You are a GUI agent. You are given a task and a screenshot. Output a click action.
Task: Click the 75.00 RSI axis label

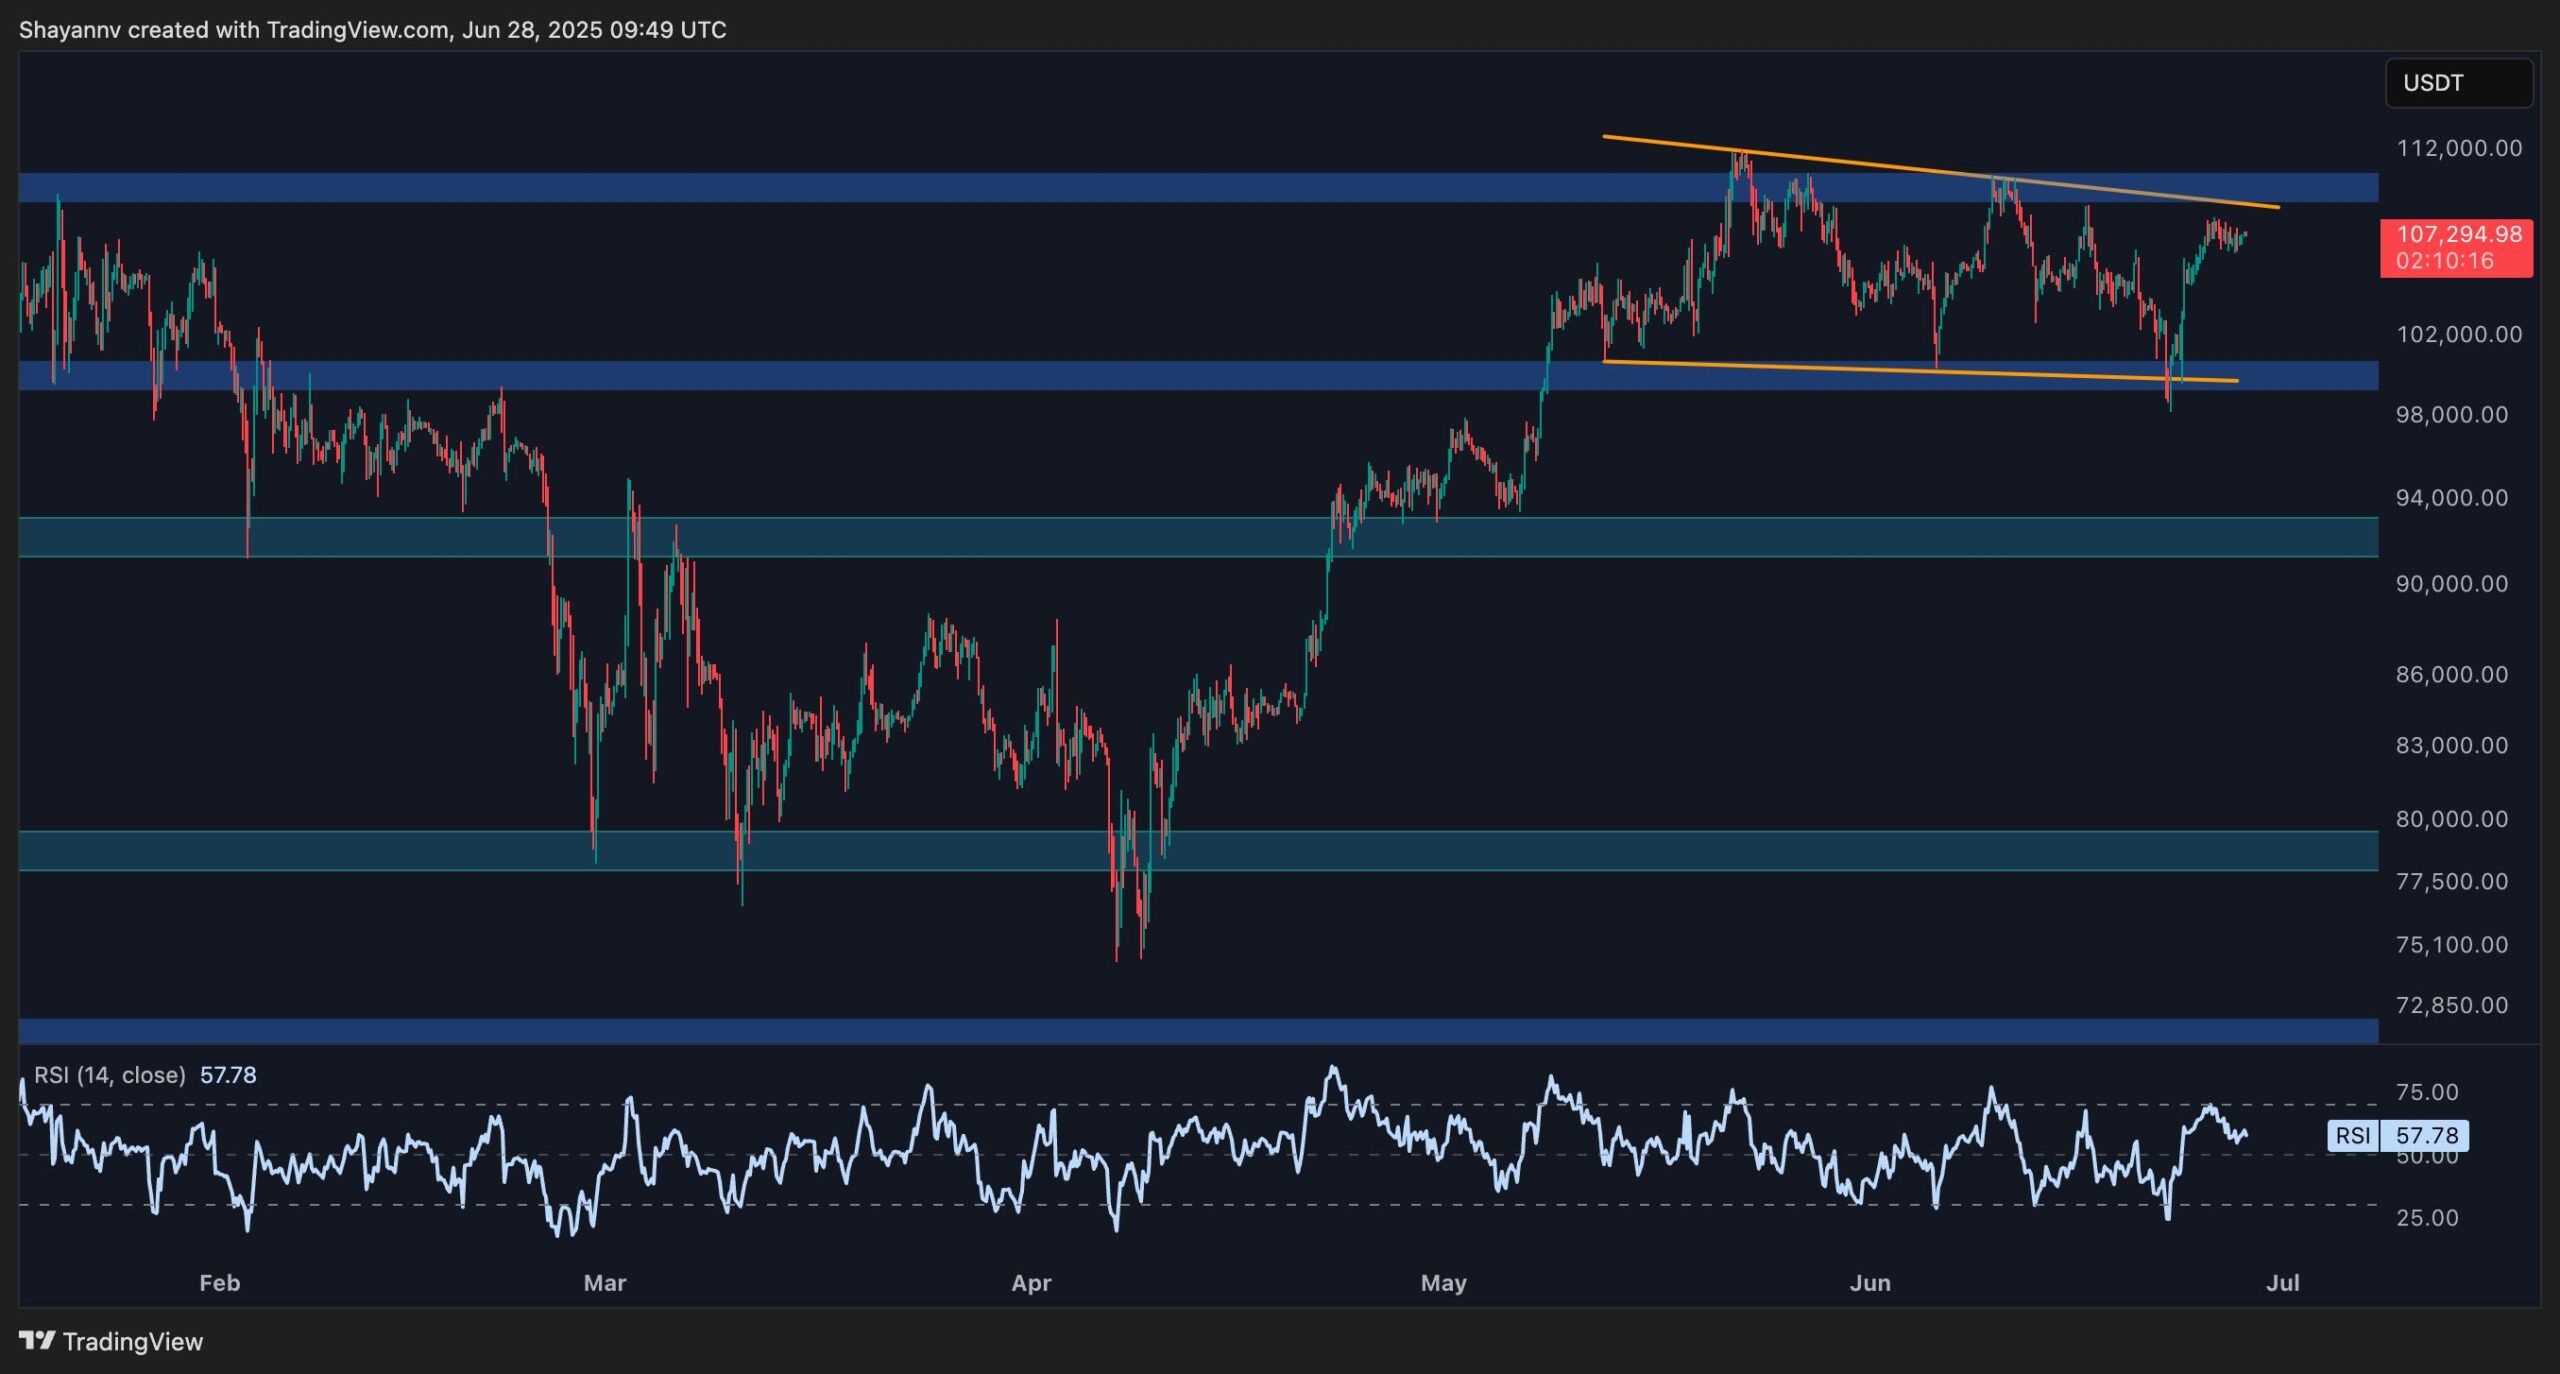(x=2426, y=1092)
